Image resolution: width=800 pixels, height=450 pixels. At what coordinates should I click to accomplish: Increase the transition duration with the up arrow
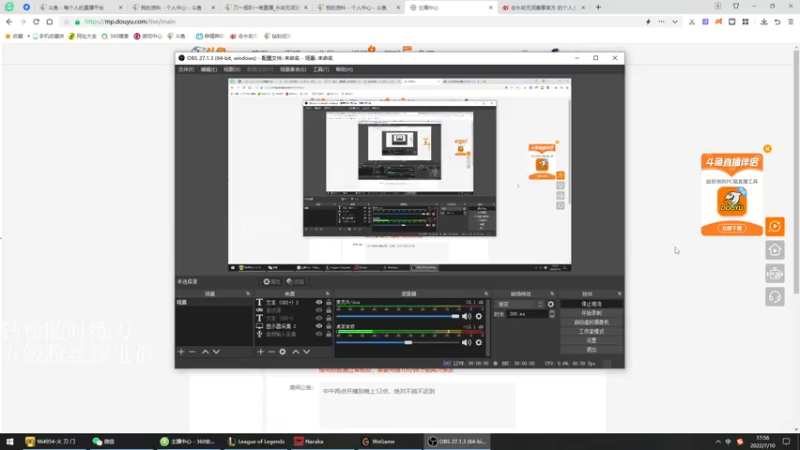coord(552,312)
